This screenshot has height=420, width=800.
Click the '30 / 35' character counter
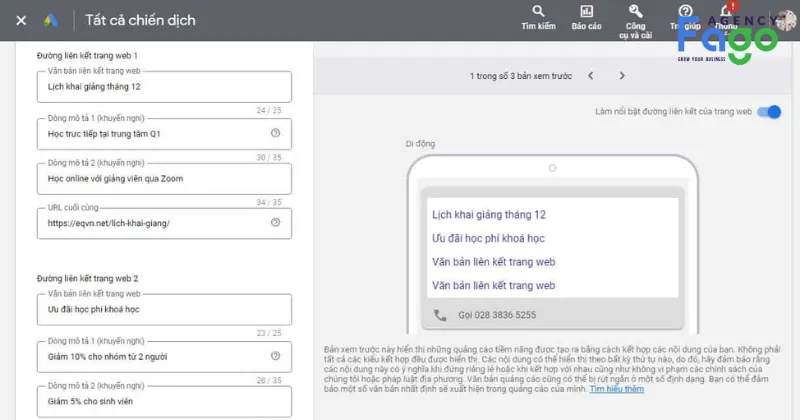coord(269,157)
